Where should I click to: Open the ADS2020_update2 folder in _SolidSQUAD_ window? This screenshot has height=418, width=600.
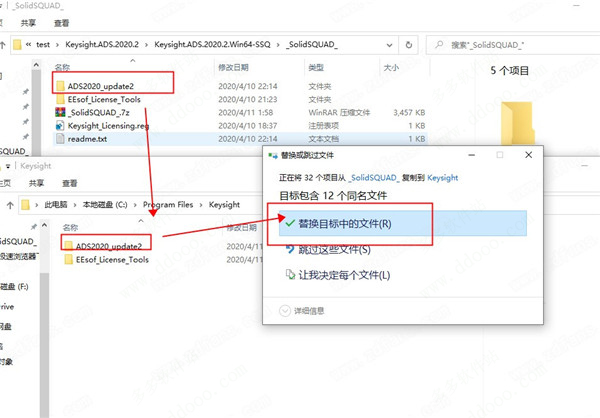click(x=101, y=86)
